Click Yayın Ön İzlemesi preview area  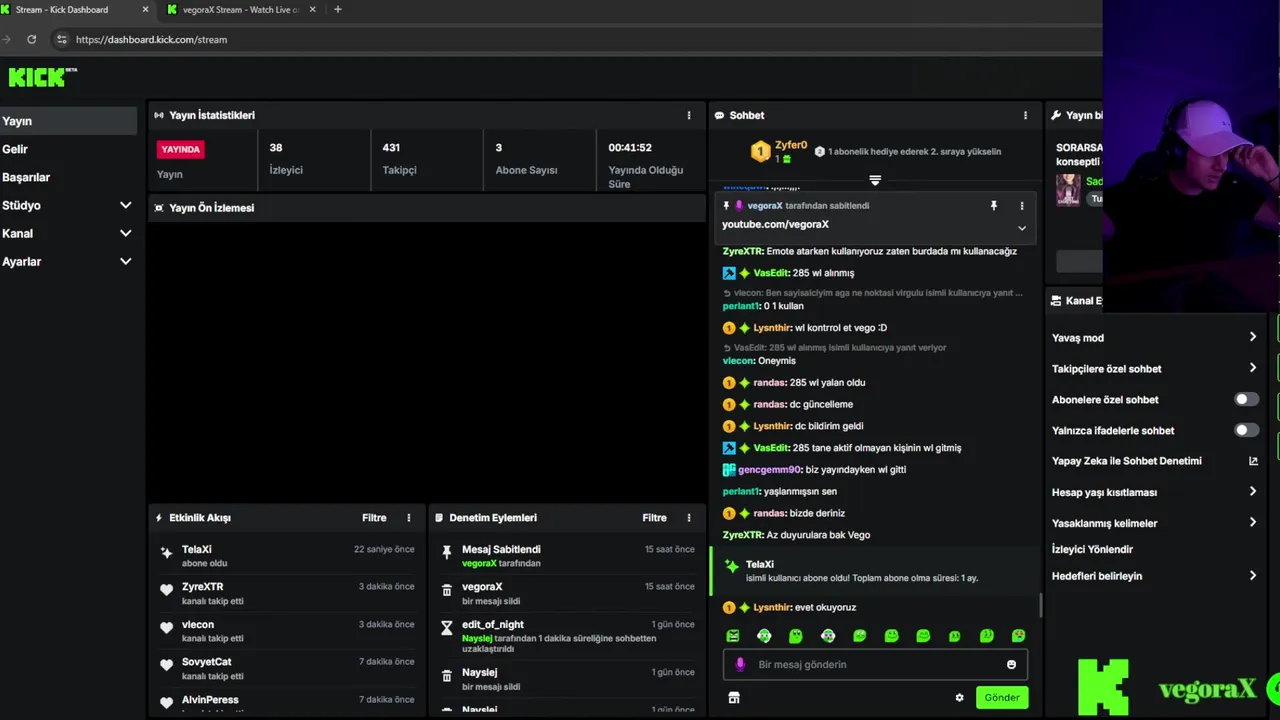(427, 360)
